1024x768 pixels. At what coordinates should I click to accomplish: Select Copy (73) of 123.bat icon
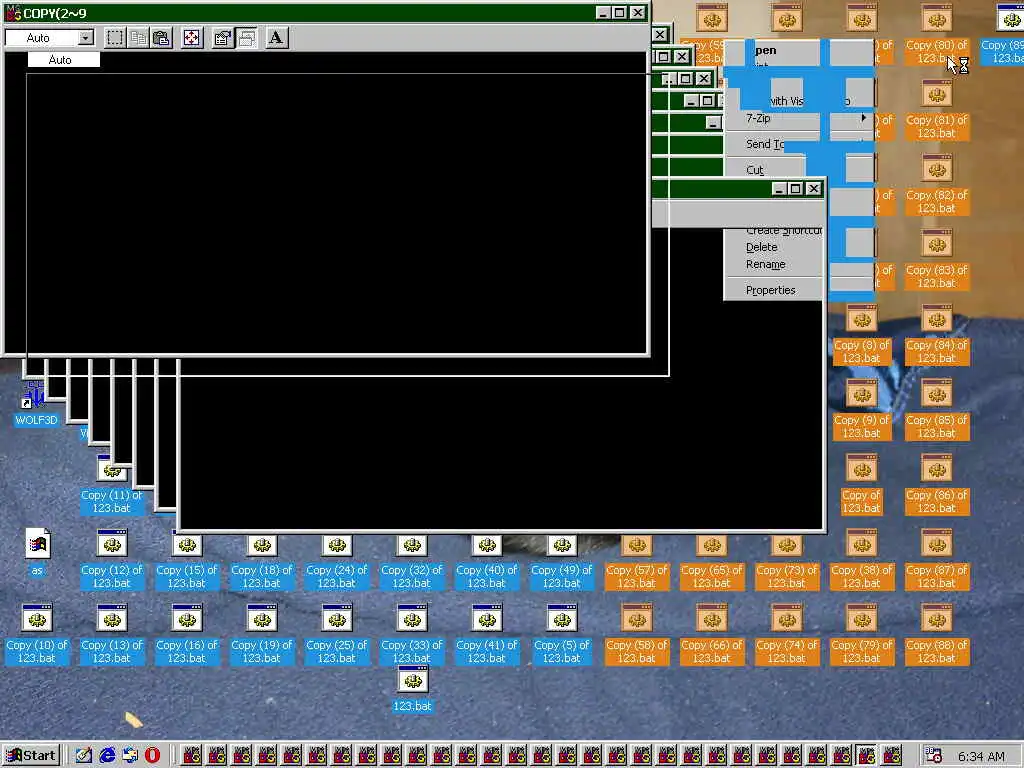coord(787,563)
